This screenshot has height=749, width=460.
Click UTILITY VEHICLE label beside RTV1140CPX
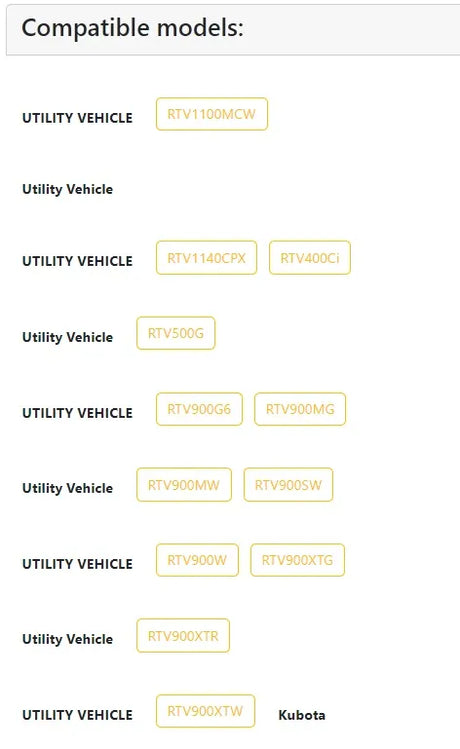pos(77,261)
